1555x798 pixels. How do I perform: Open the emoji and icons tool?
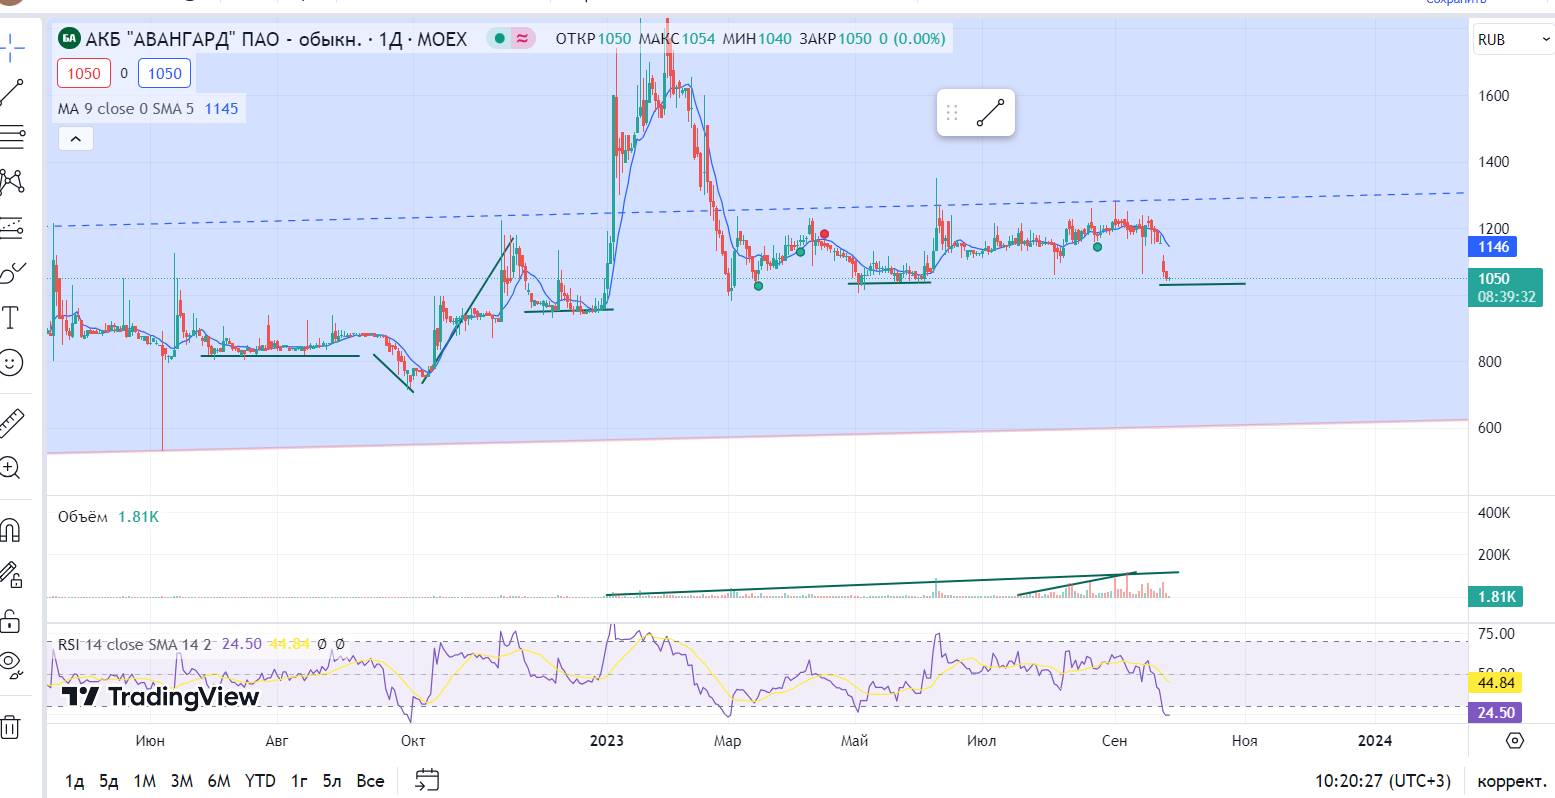(x=11, y=362)
